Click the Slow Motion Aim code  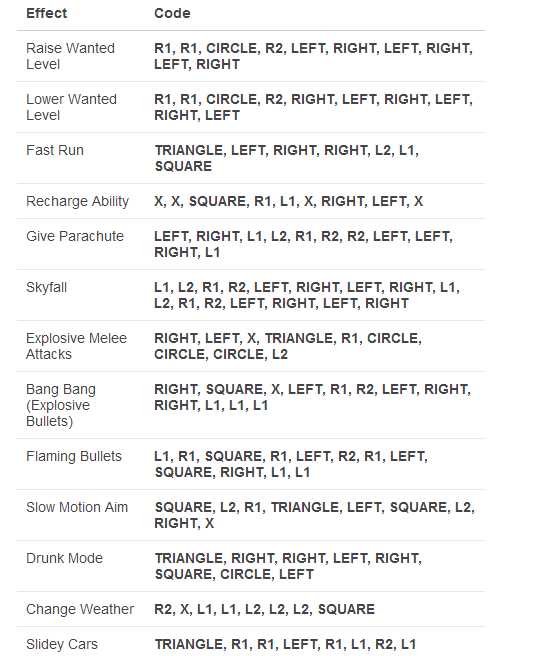coord(315,515)
